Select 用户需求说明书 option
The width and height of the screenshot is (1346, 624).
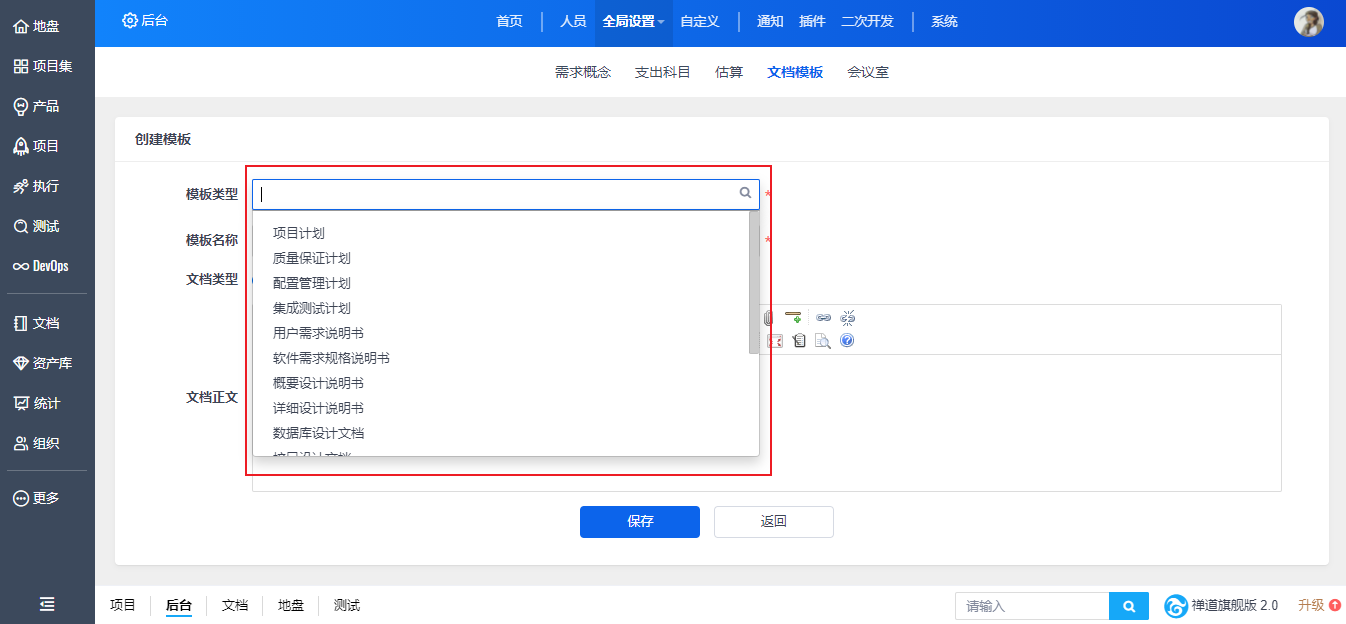(x=318, y=333)
